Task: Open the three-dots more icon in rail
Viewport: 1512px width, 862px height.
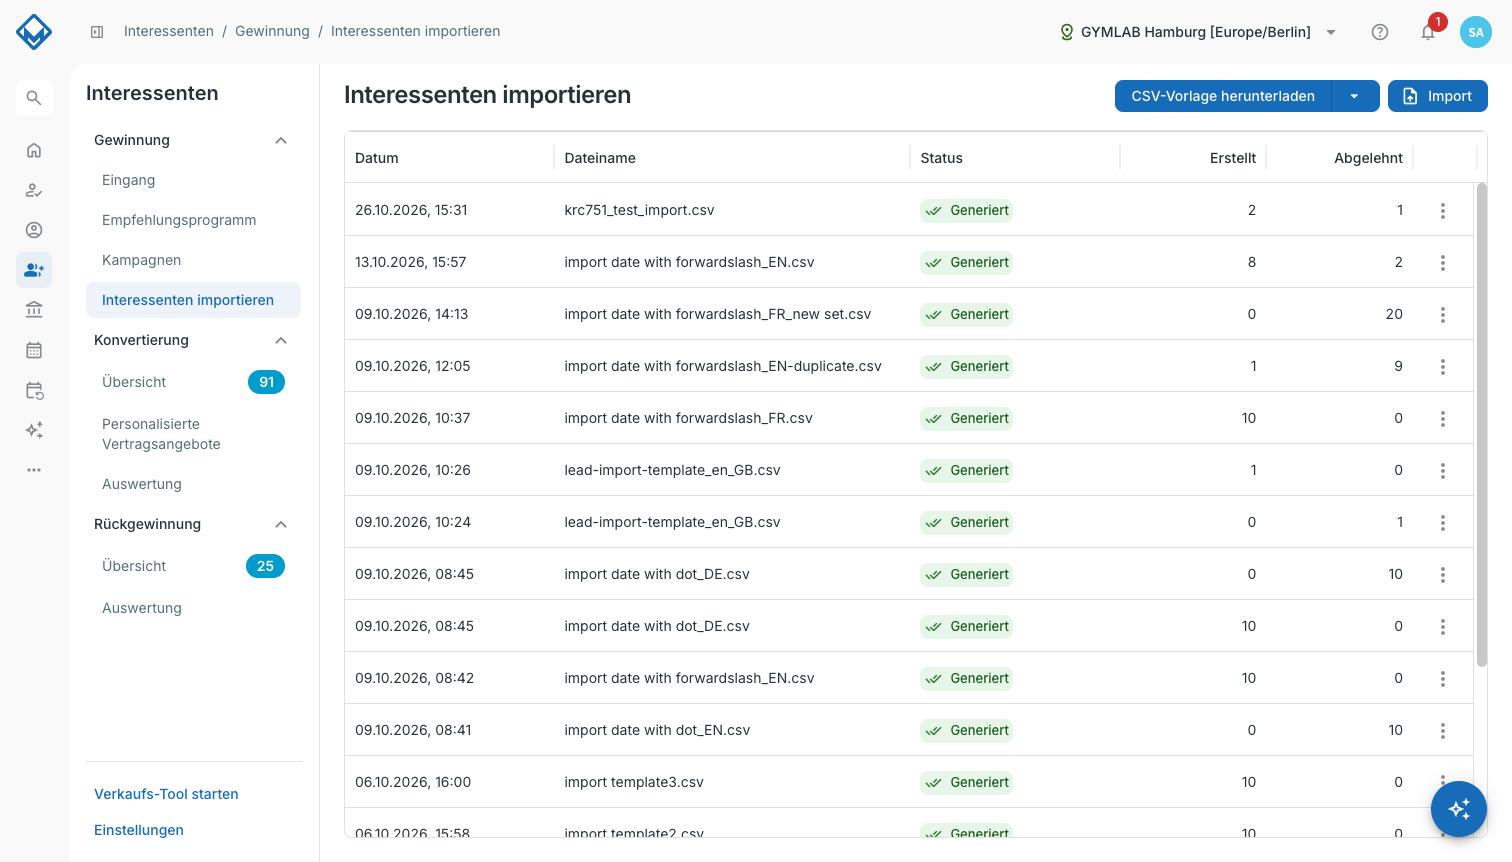Action: (x=34, y=470)
